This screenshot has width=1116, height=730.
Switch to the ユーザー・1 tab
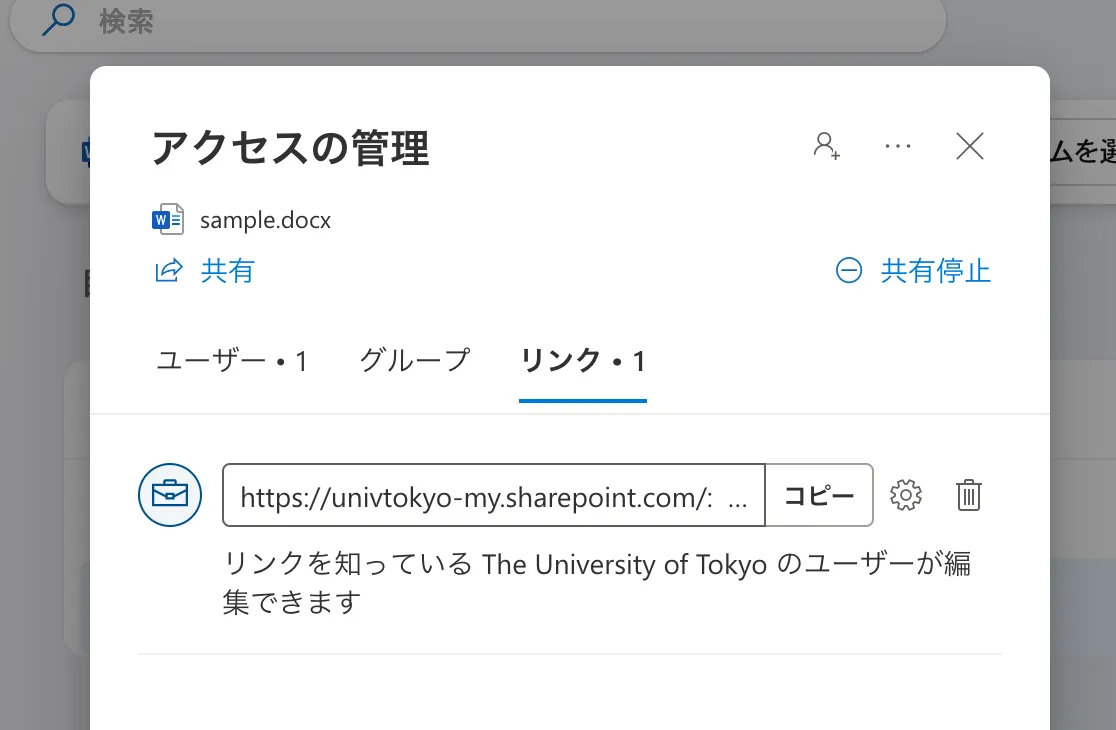coord(232,361)
